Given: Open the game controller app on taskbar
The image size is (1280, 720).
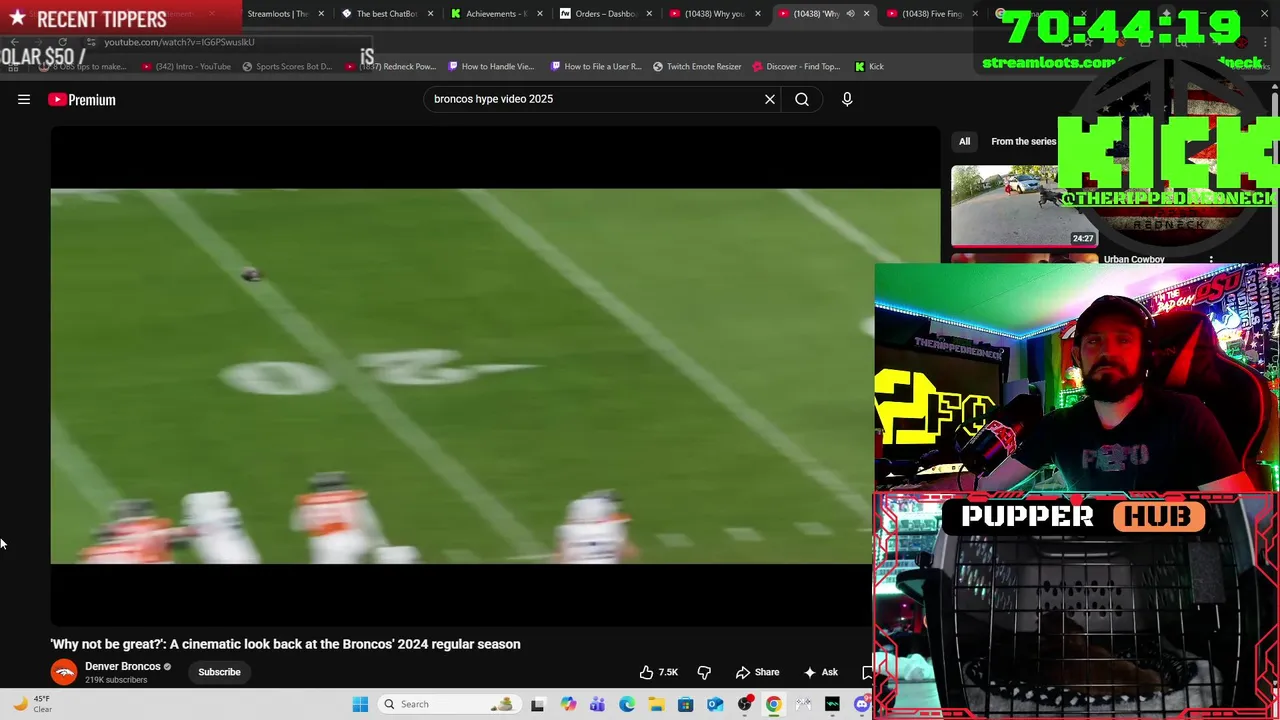Looking at the screenshot, I should coord(803,704).
